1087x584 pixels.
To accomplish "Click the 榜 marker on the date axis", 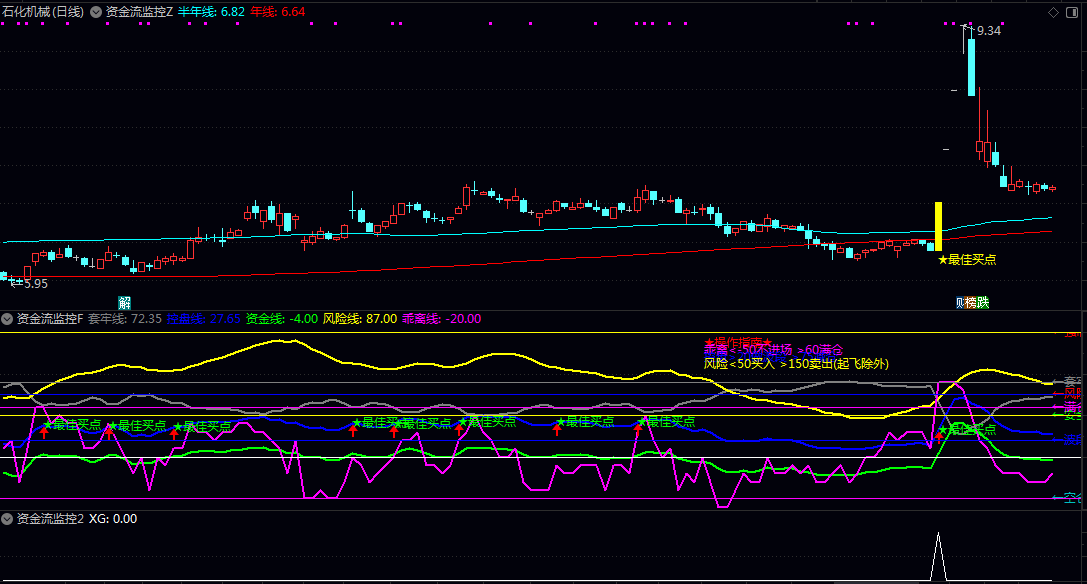I will pyautogui.click(x=972, y=302).
